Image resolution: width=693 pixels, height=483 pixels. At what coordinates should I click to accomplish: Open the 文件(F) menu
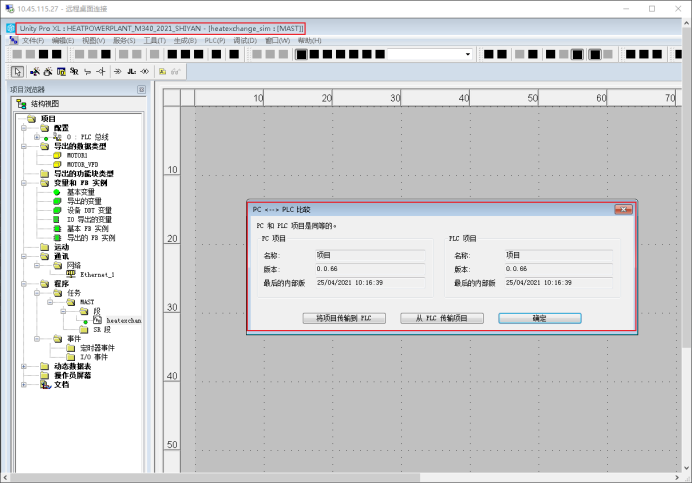(33, 41)
